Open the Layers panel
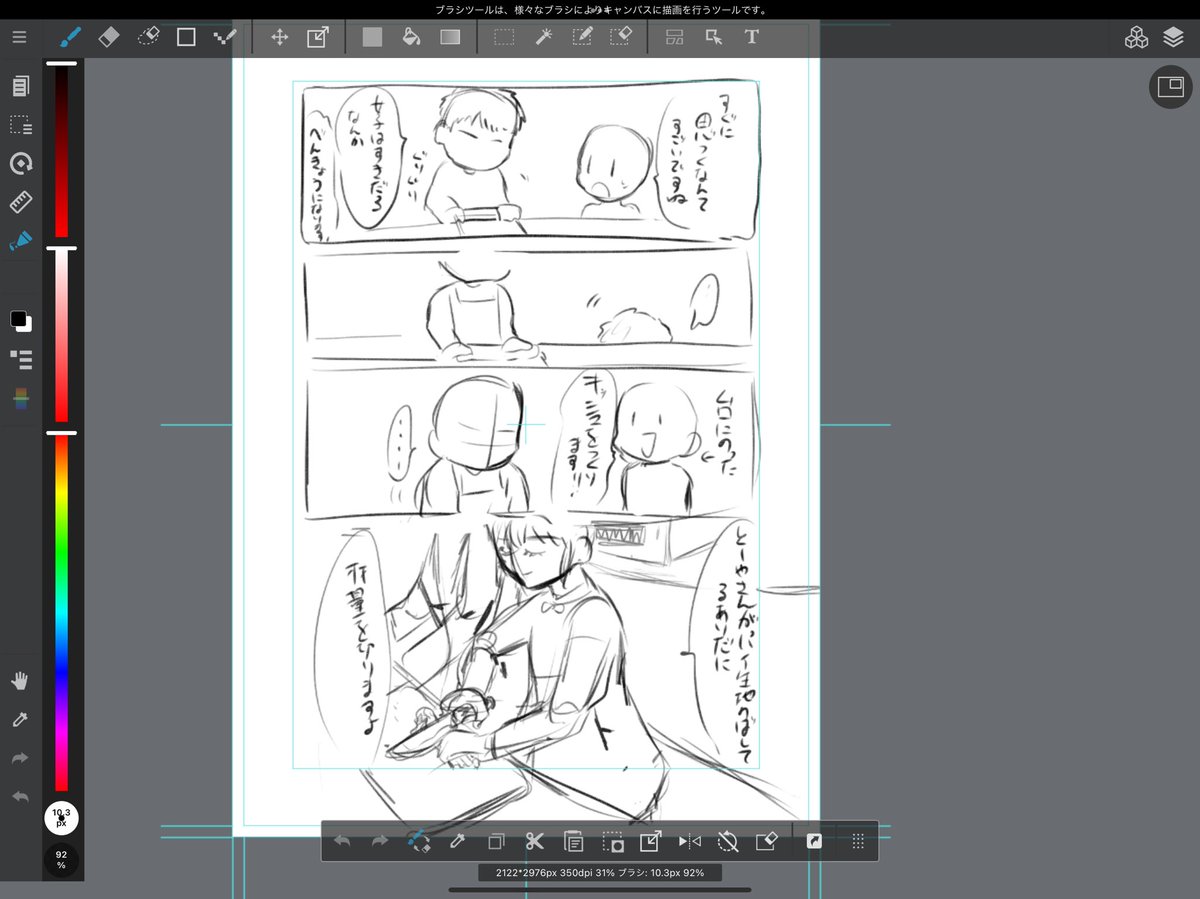Screen dimensions: 1200x899 [1173, 38]
